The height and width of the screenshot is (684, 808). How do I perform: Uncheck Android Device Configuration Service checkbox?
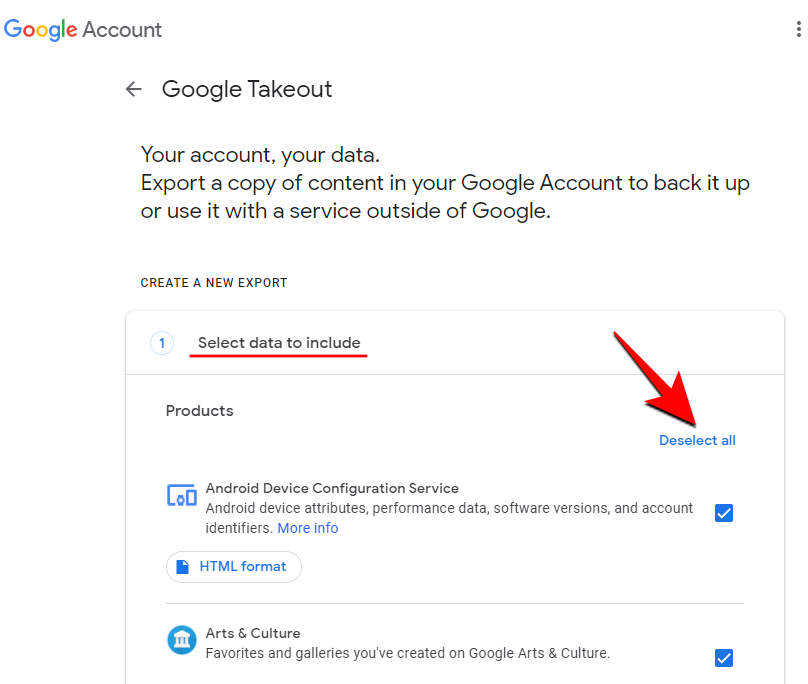[x=724, y=513]
